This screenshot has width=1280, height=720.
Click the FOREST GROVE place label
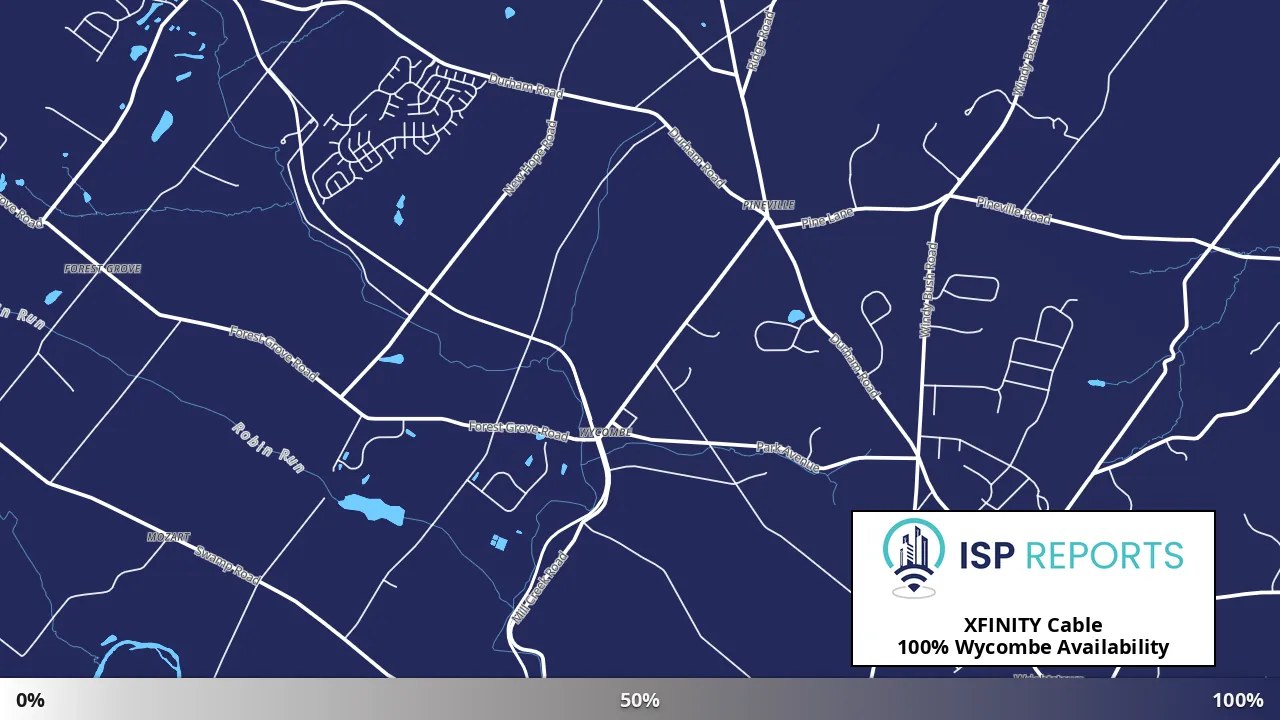103,269
